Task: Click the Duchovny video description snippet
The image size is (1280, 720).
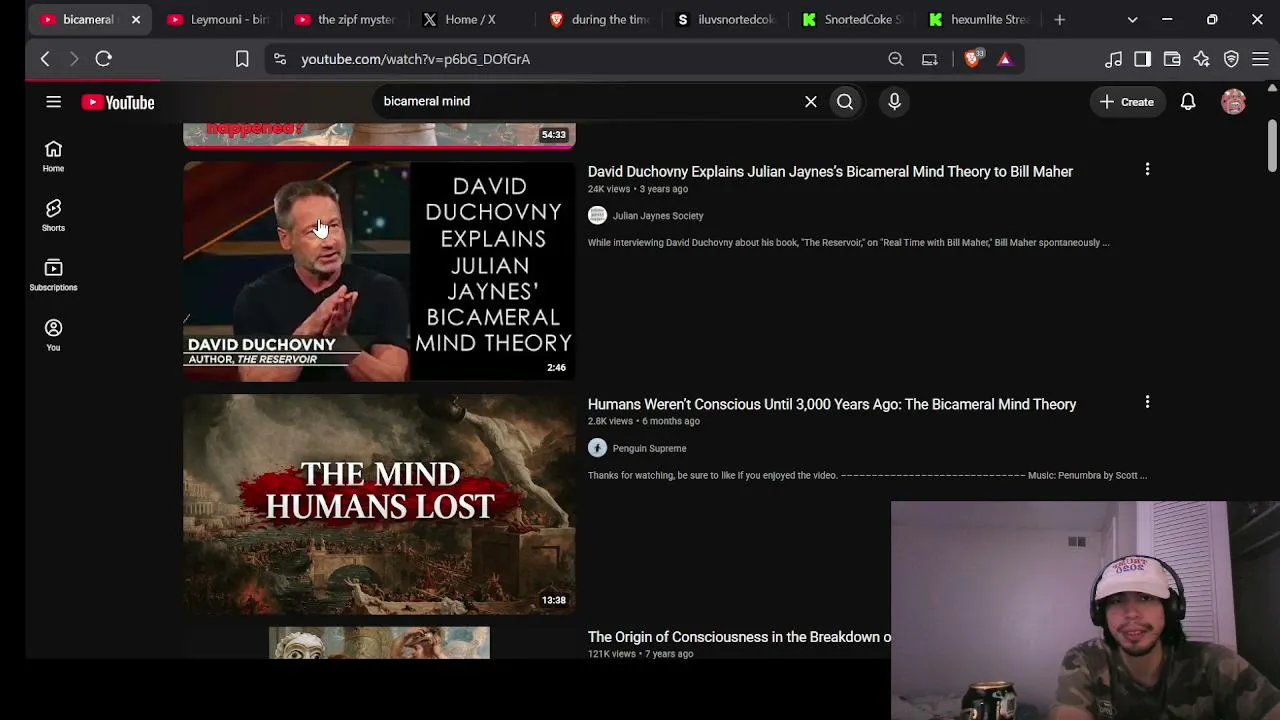Action: 848,243
